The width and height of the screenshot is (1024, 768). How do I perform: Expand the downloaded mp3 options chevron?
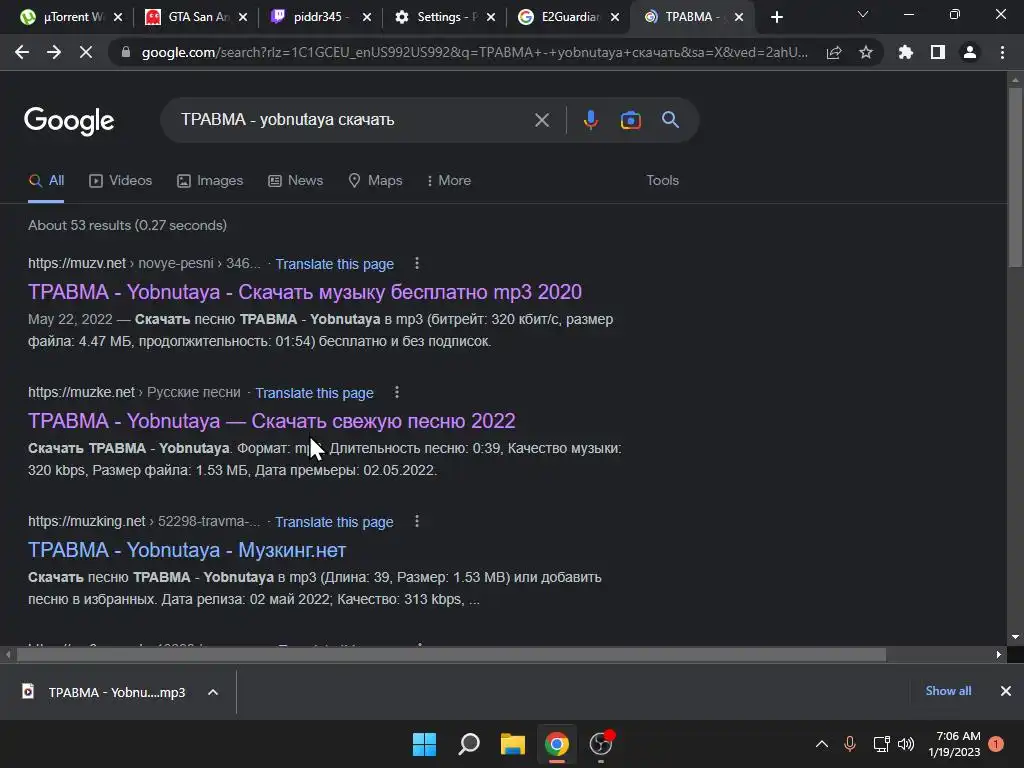pyautogui.click(x=213, y=692)
